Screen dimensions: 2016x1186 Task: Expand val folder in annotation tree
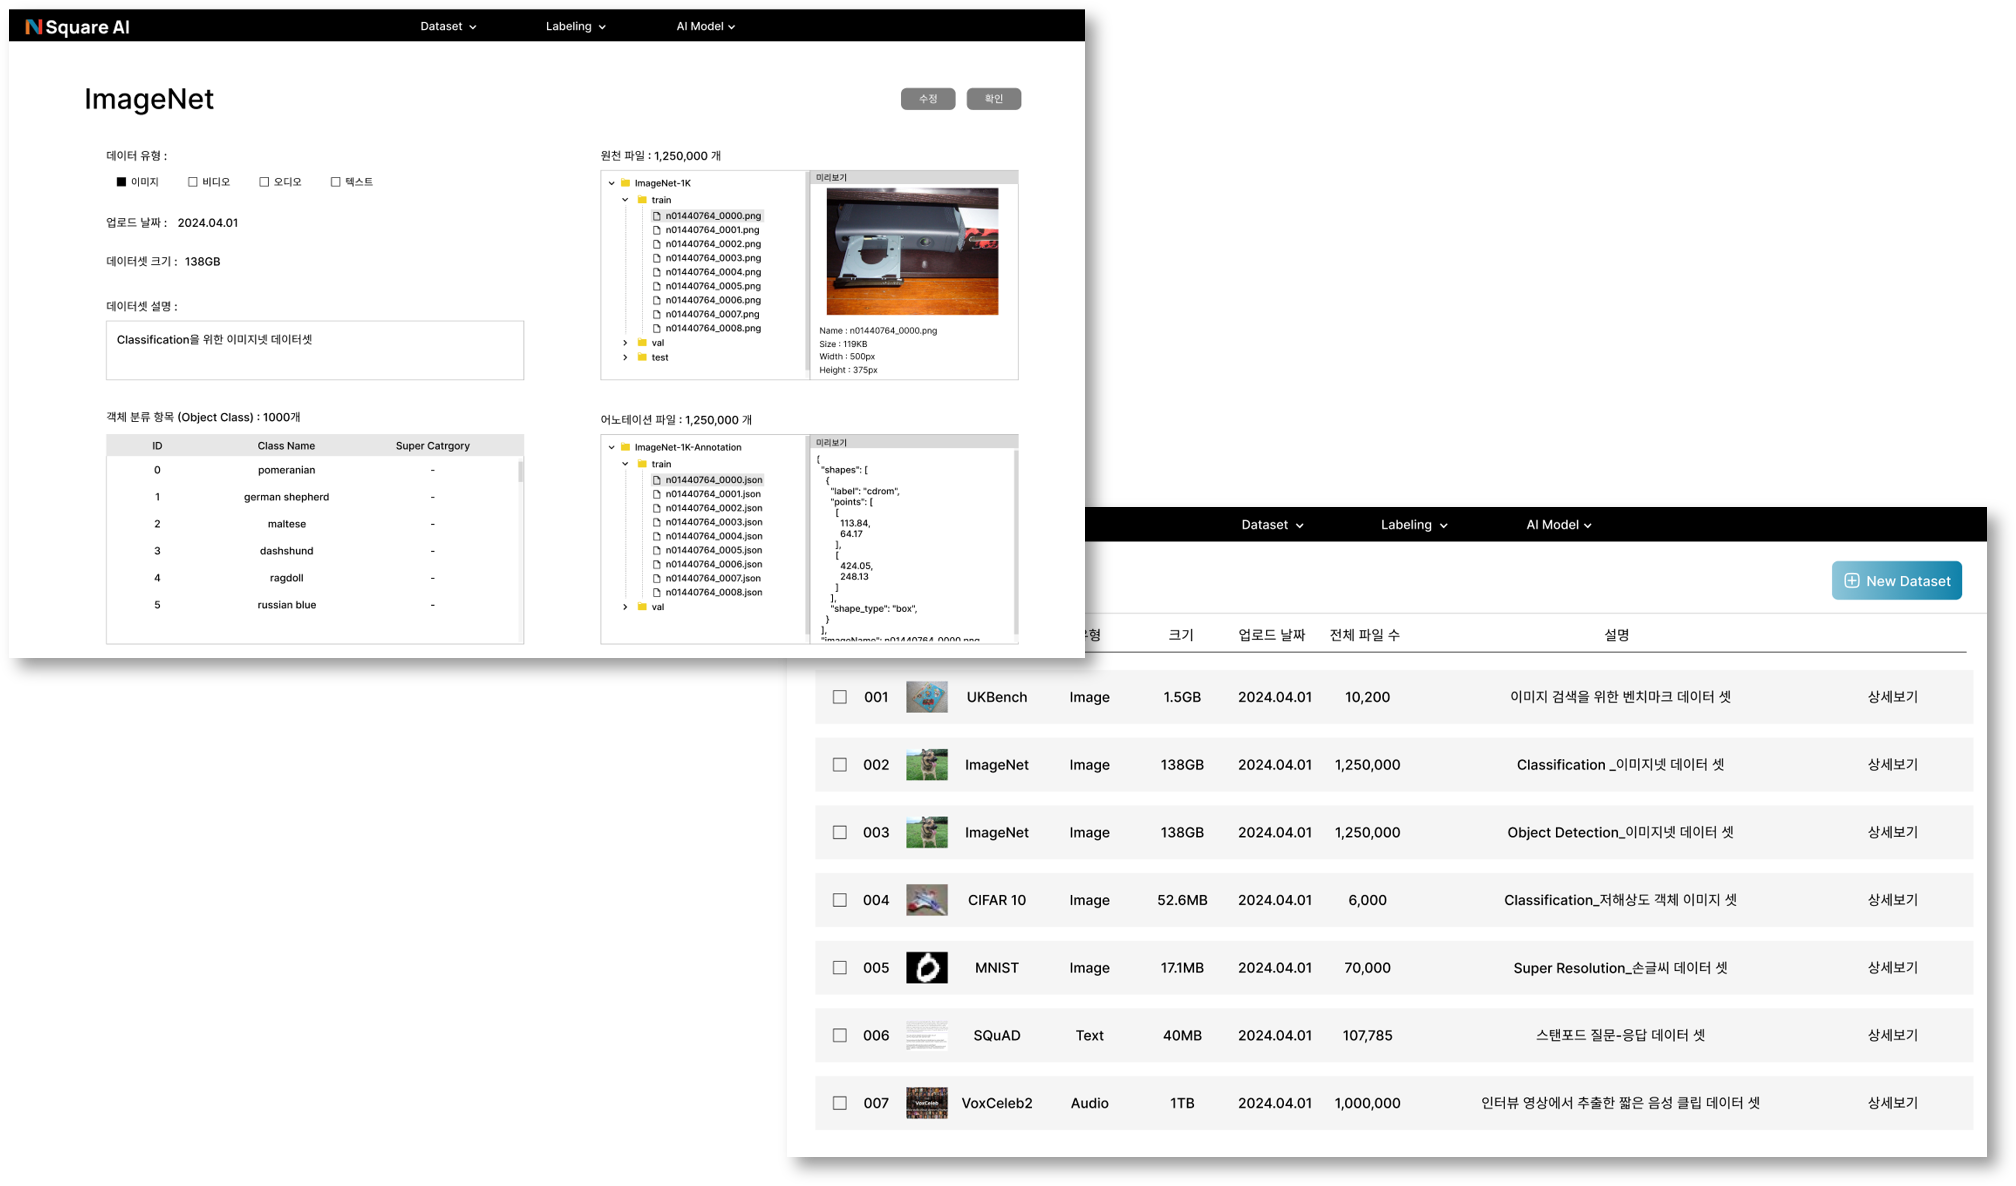pos(626,607)
